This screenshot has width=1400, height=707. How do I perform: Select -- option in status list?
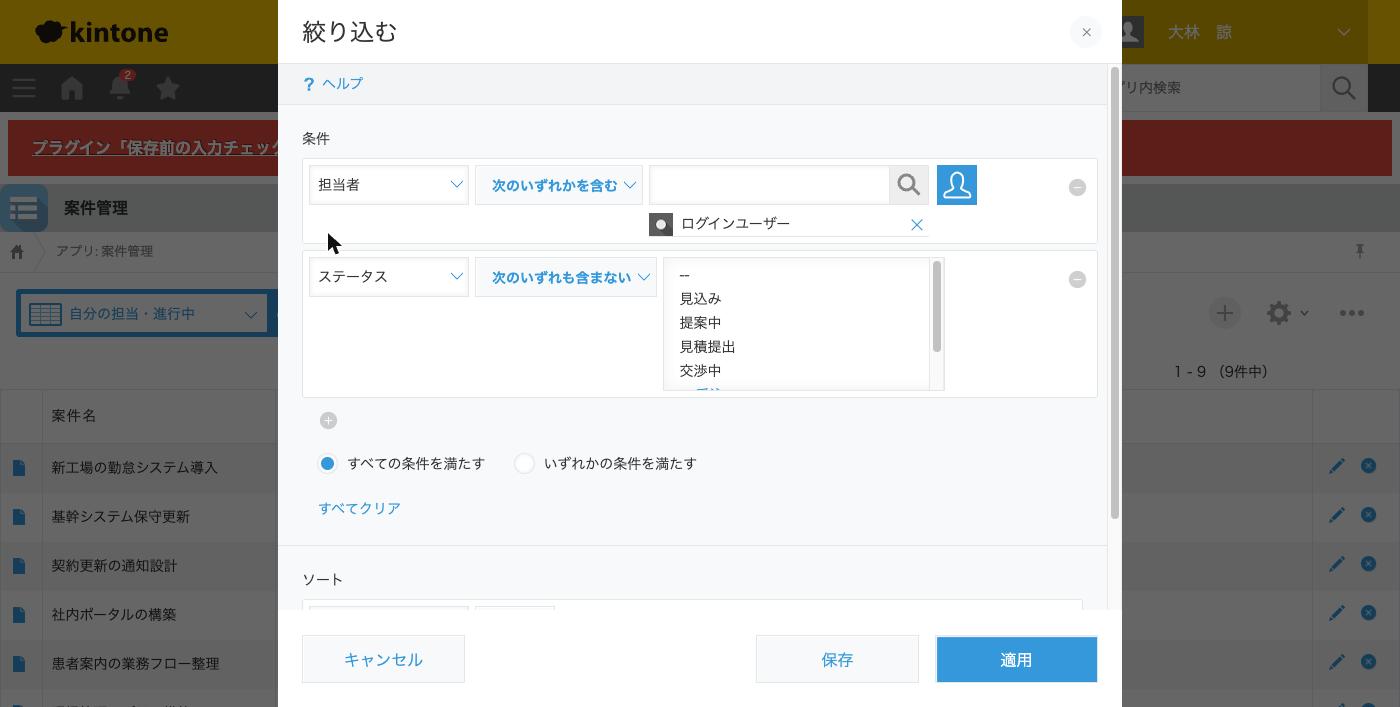point(797,275)
